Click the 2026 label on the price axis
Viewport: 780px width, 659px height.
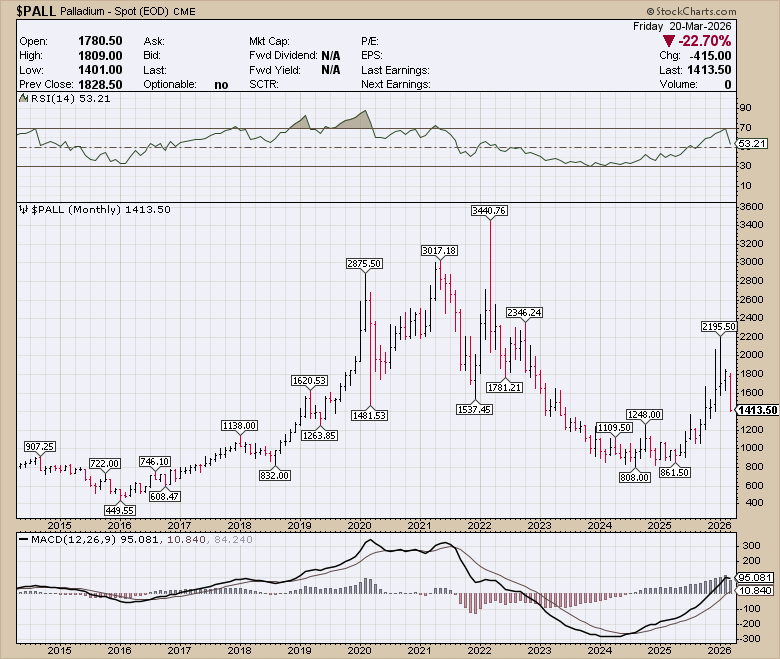pos(719,525)
